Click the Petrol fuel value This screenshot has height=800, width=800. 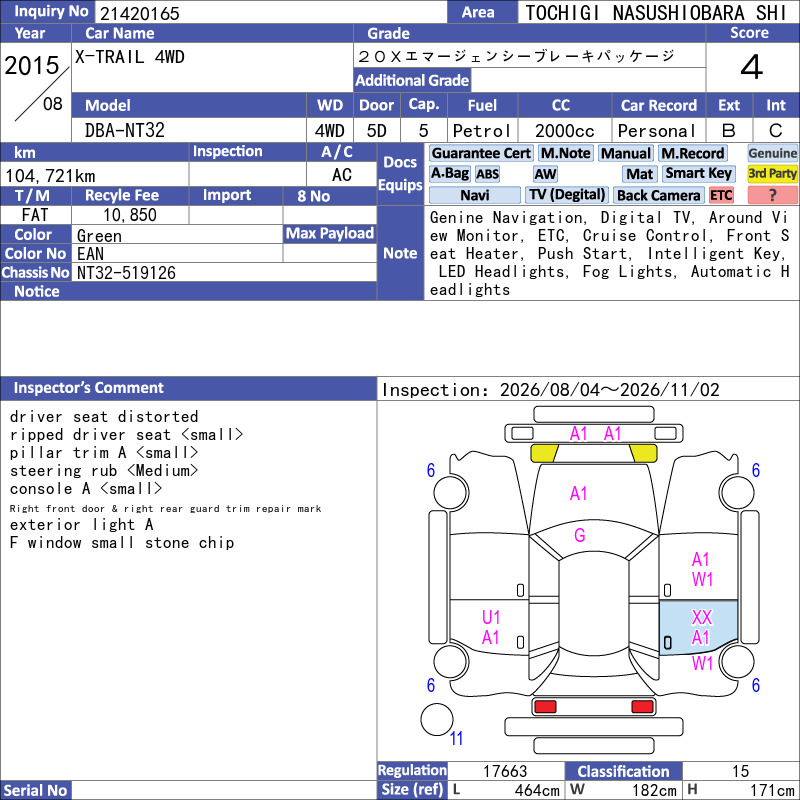[482, 131]
